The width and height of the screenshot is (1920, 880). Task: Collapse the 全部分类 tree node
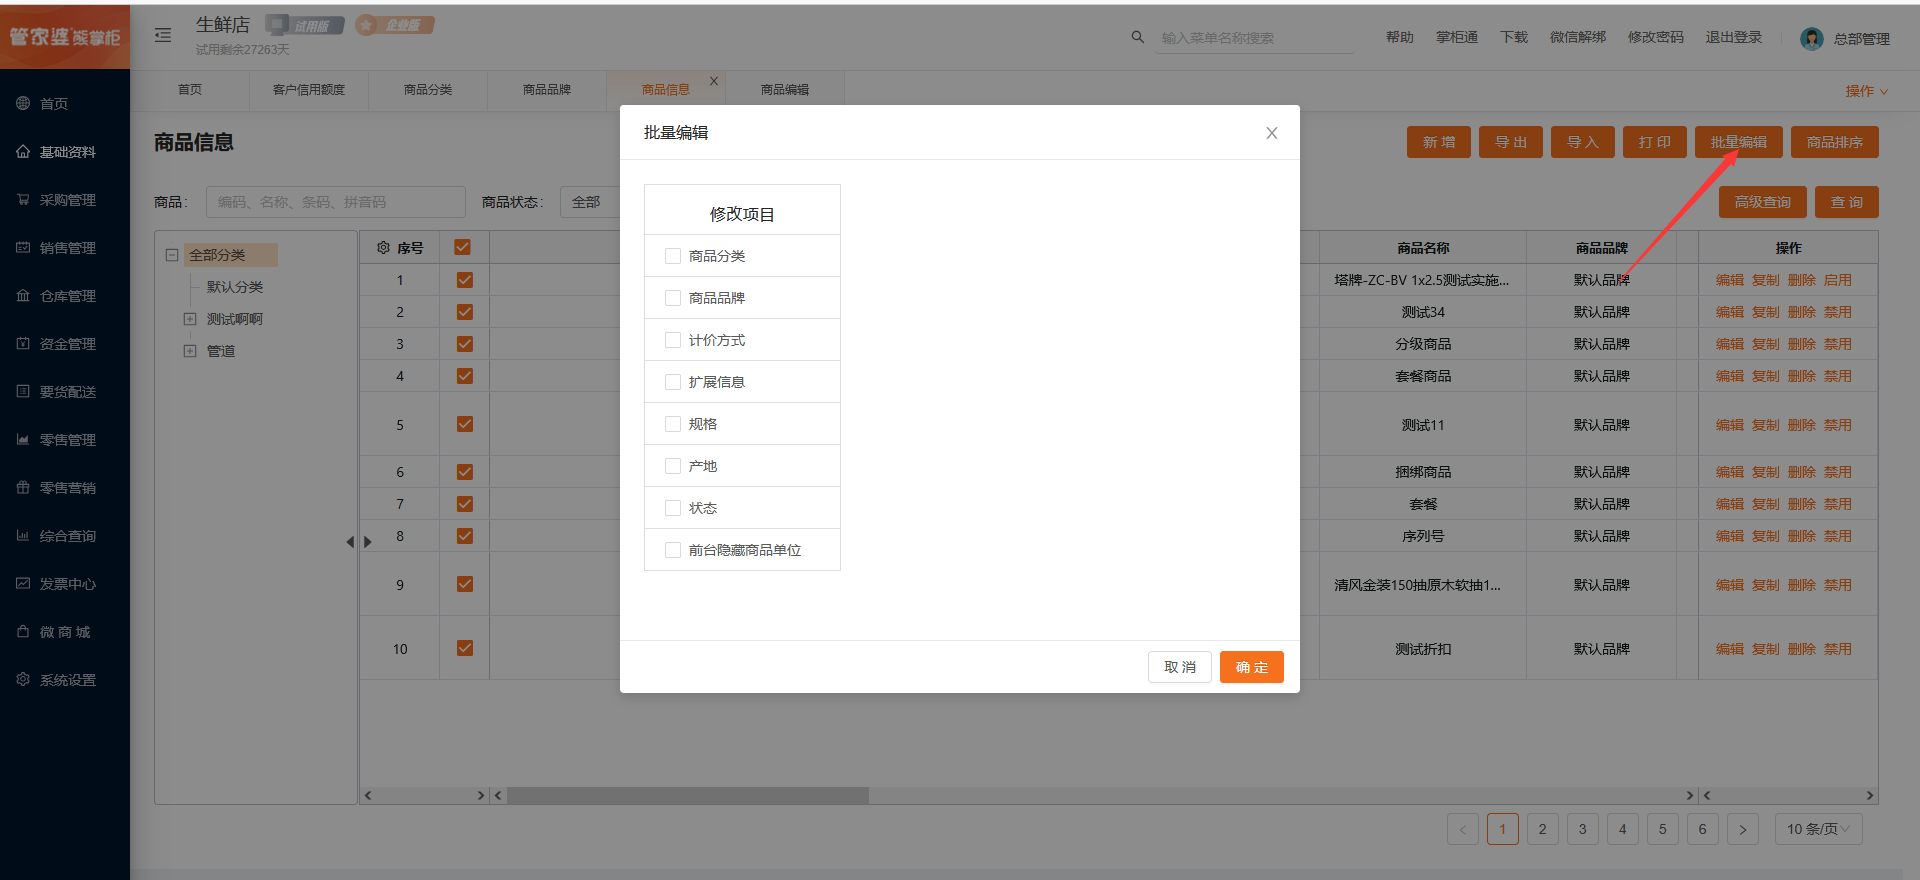(x=172, y=255)
